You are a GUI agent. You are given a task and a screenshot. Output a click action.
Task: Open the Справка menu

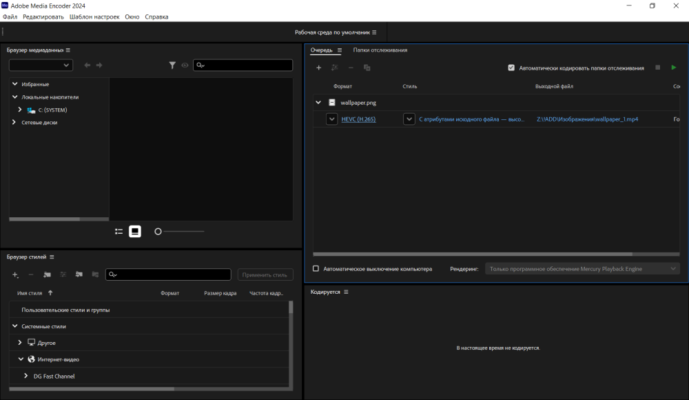pos(156,17)
